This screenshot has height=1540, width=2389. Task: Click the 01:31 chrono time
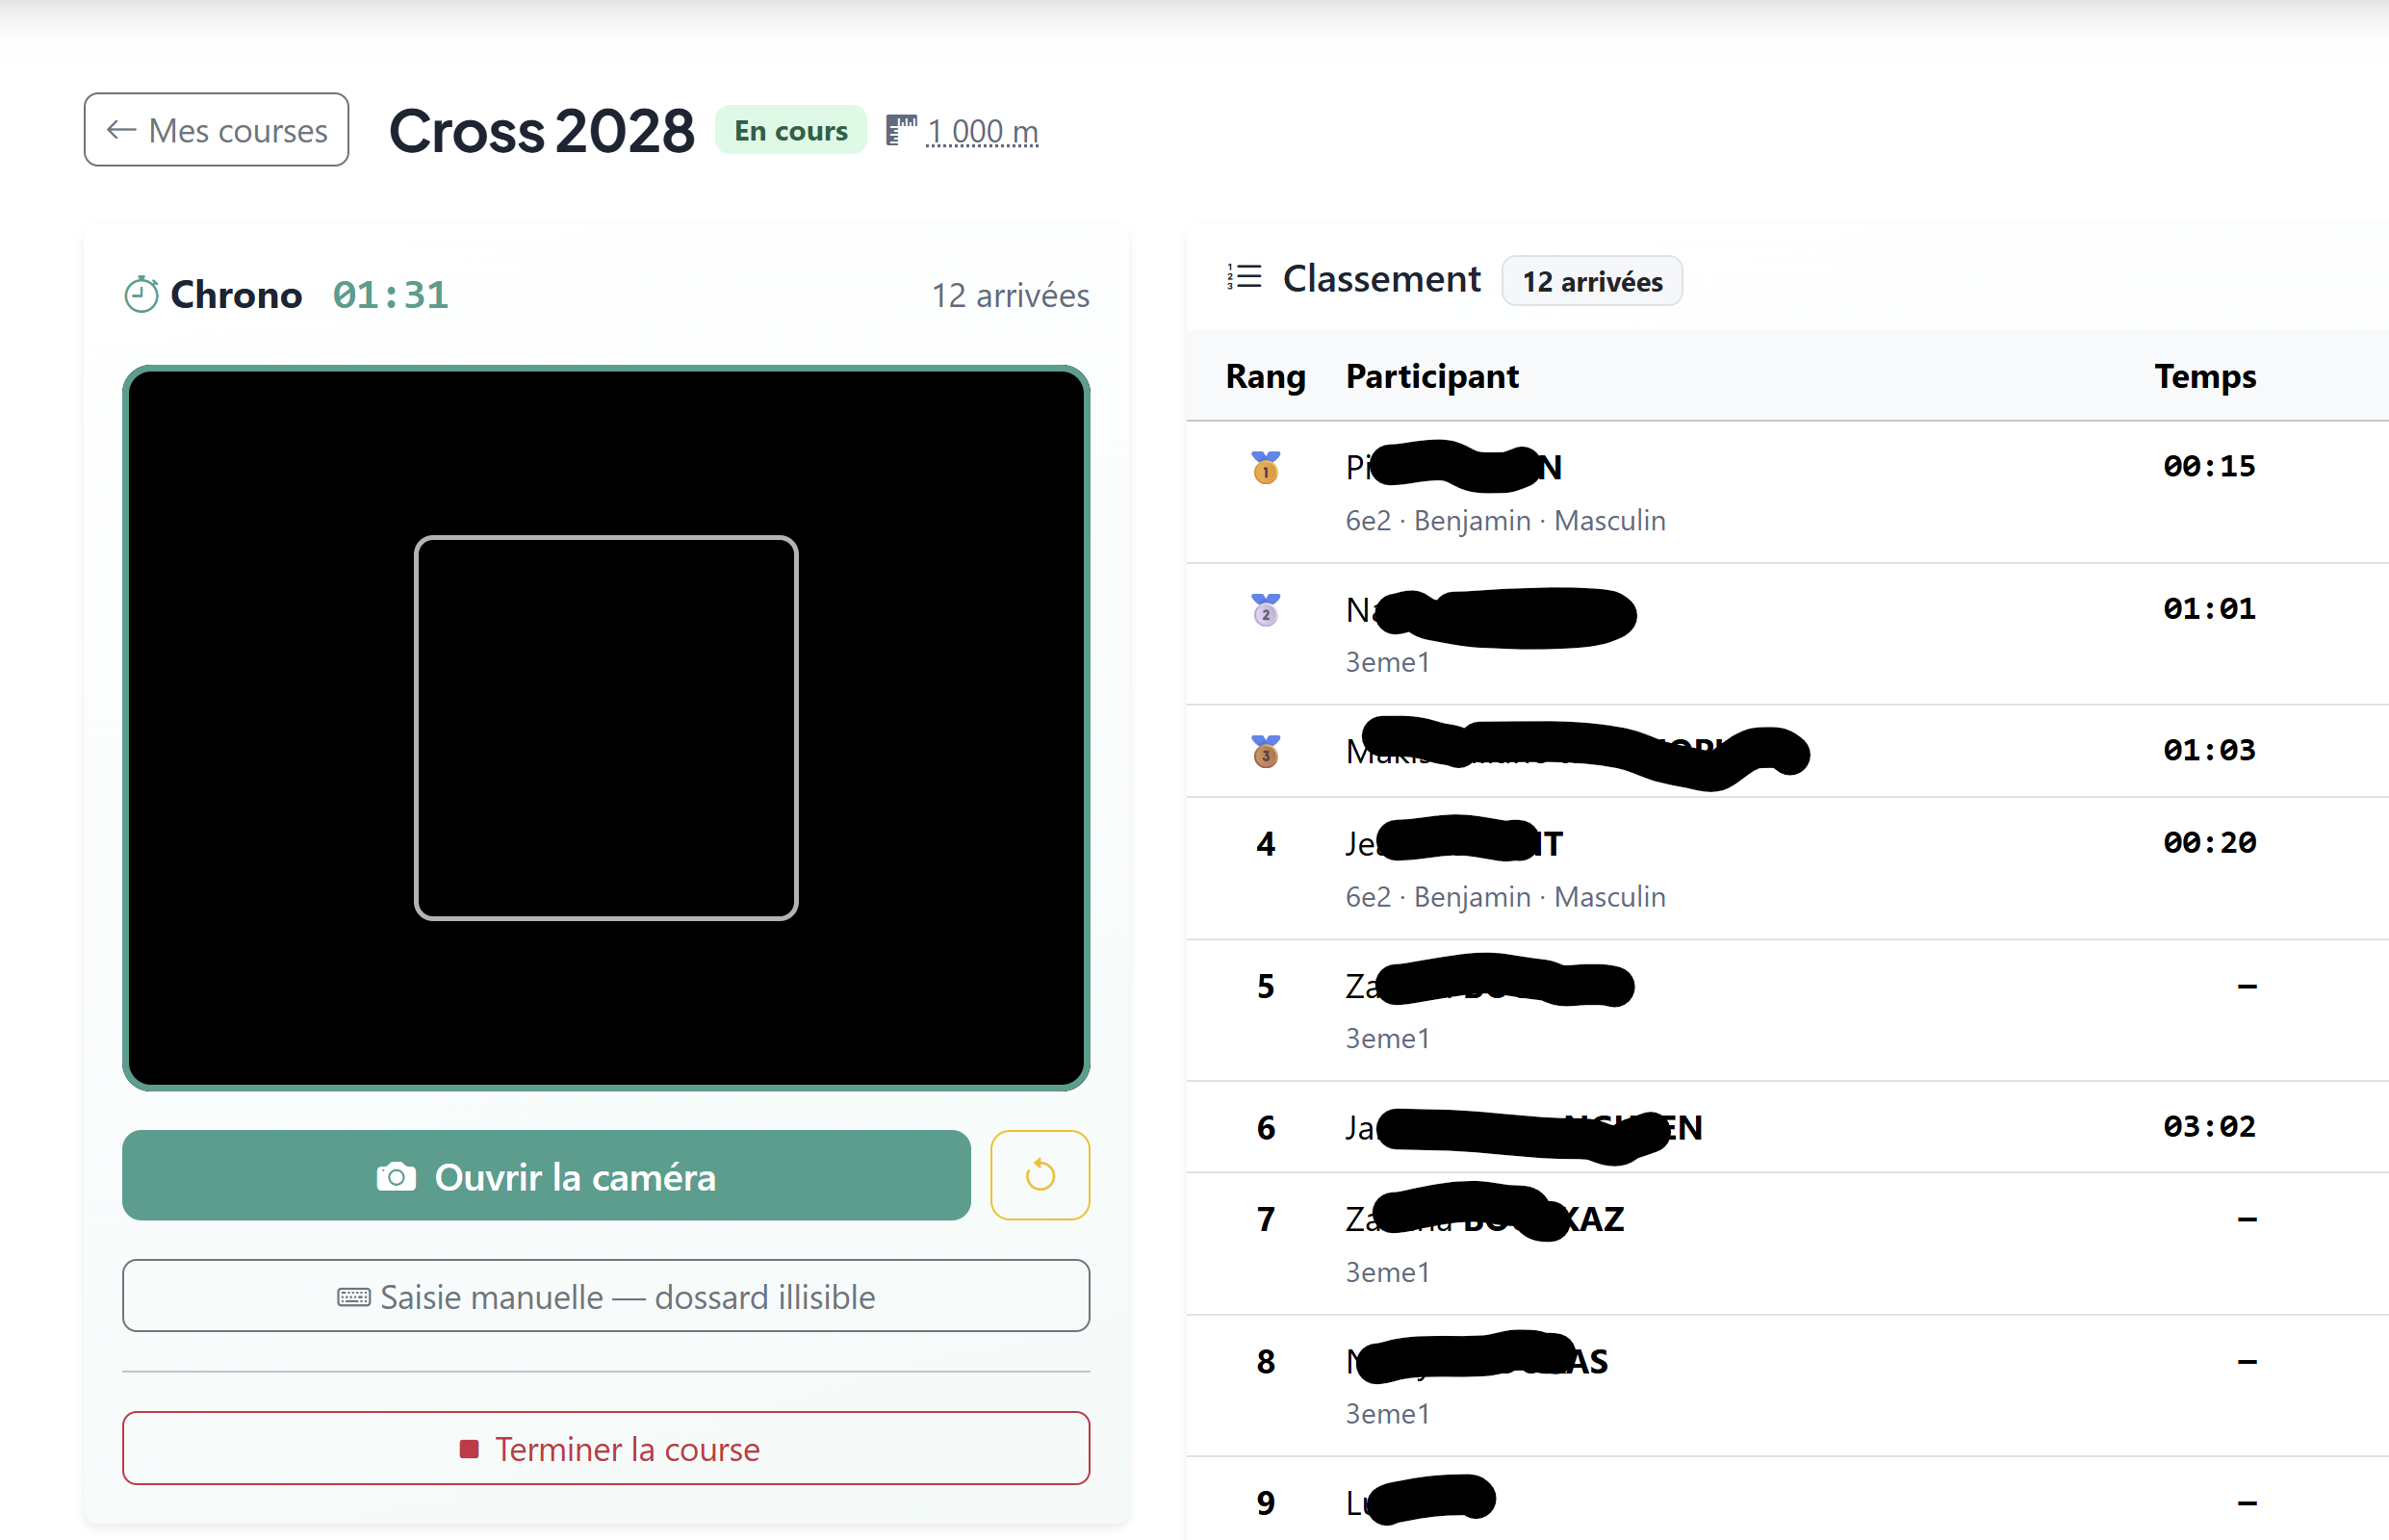(x=391, y=295)
